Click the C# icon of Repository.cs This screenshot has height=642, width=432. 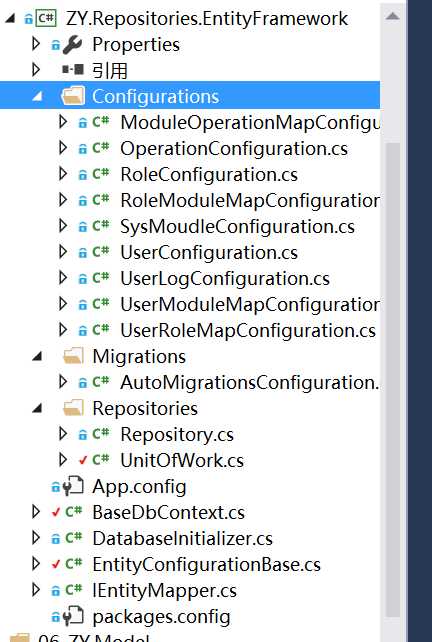[x=100, y=433]
